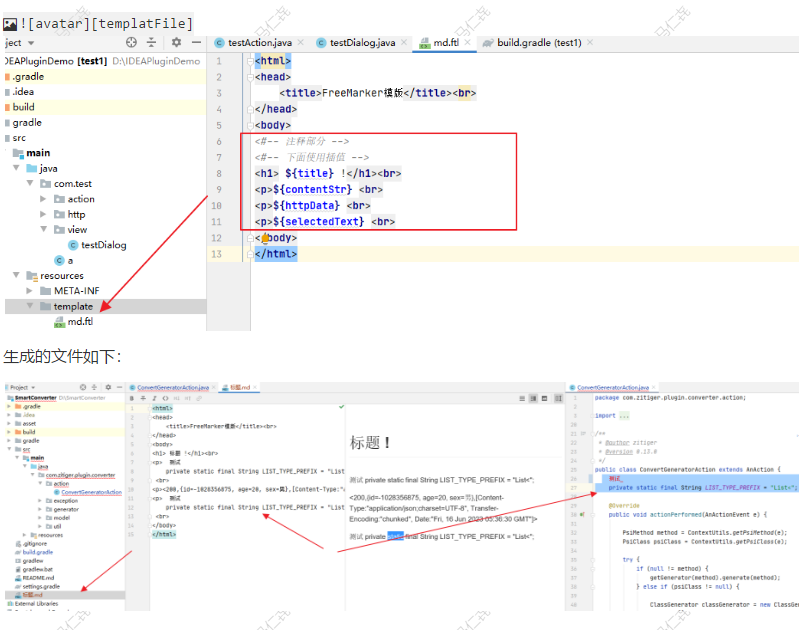Switch markdown view to preview-only mode

[544, 398]
